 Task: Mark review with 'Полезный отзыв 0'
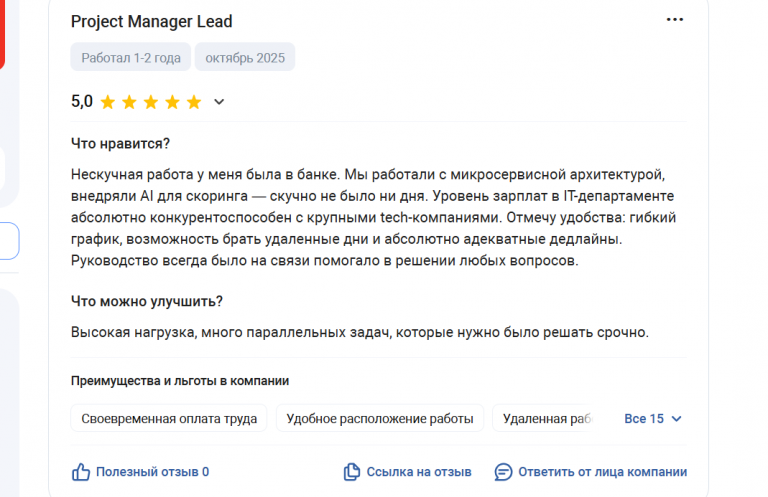pos(152,472)
